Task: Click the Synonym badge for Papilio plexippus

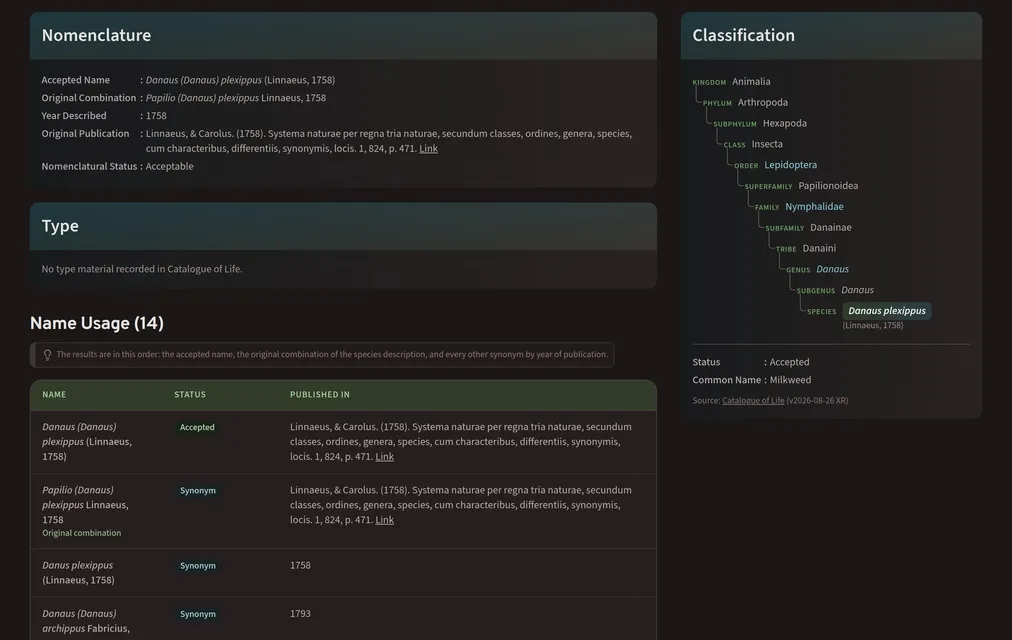Action: pos(197,490)
